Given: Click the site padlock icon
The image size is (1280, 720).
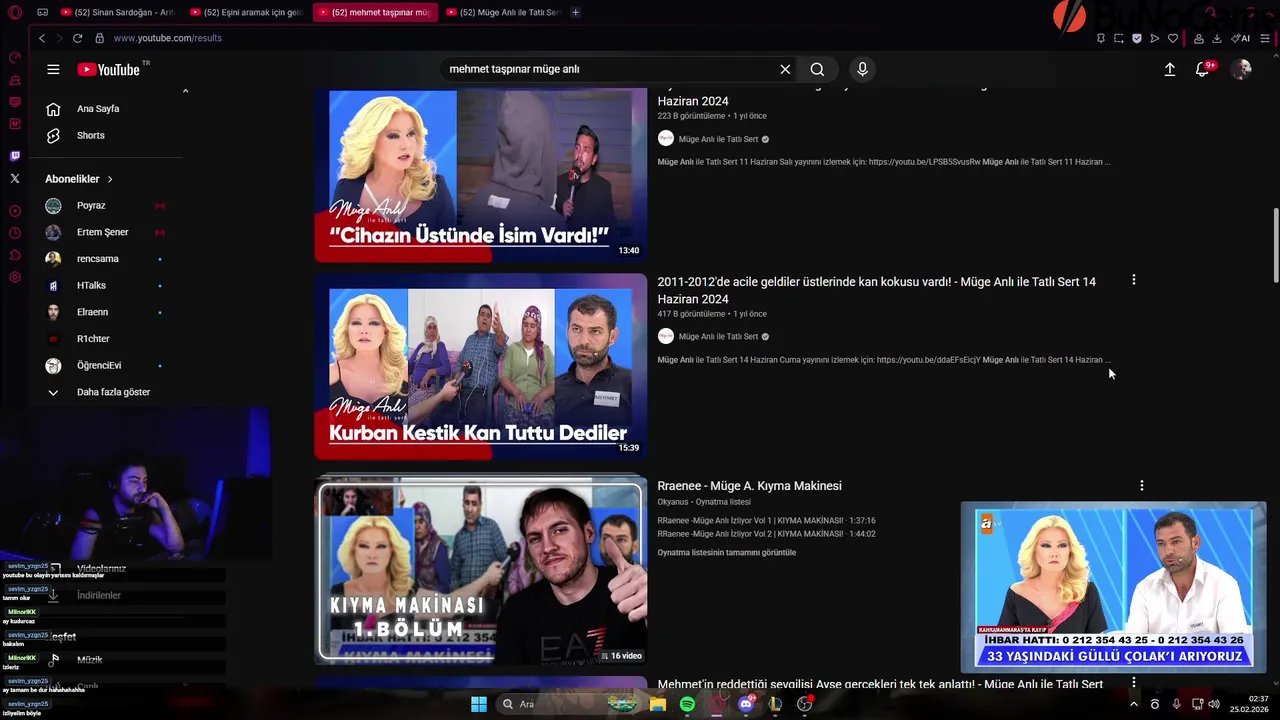Looking at the screenshot, I should pyautogui.click(x=99, y=38).
